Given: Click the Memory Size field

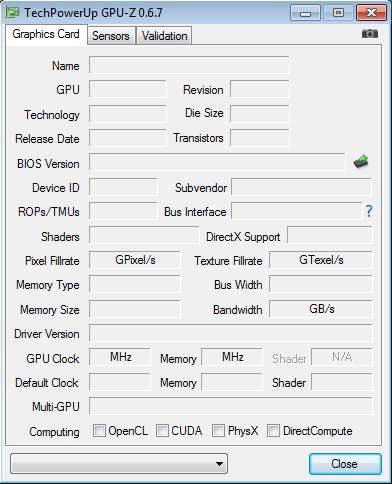Looking at the screenshot, I should tap(134, 309).
